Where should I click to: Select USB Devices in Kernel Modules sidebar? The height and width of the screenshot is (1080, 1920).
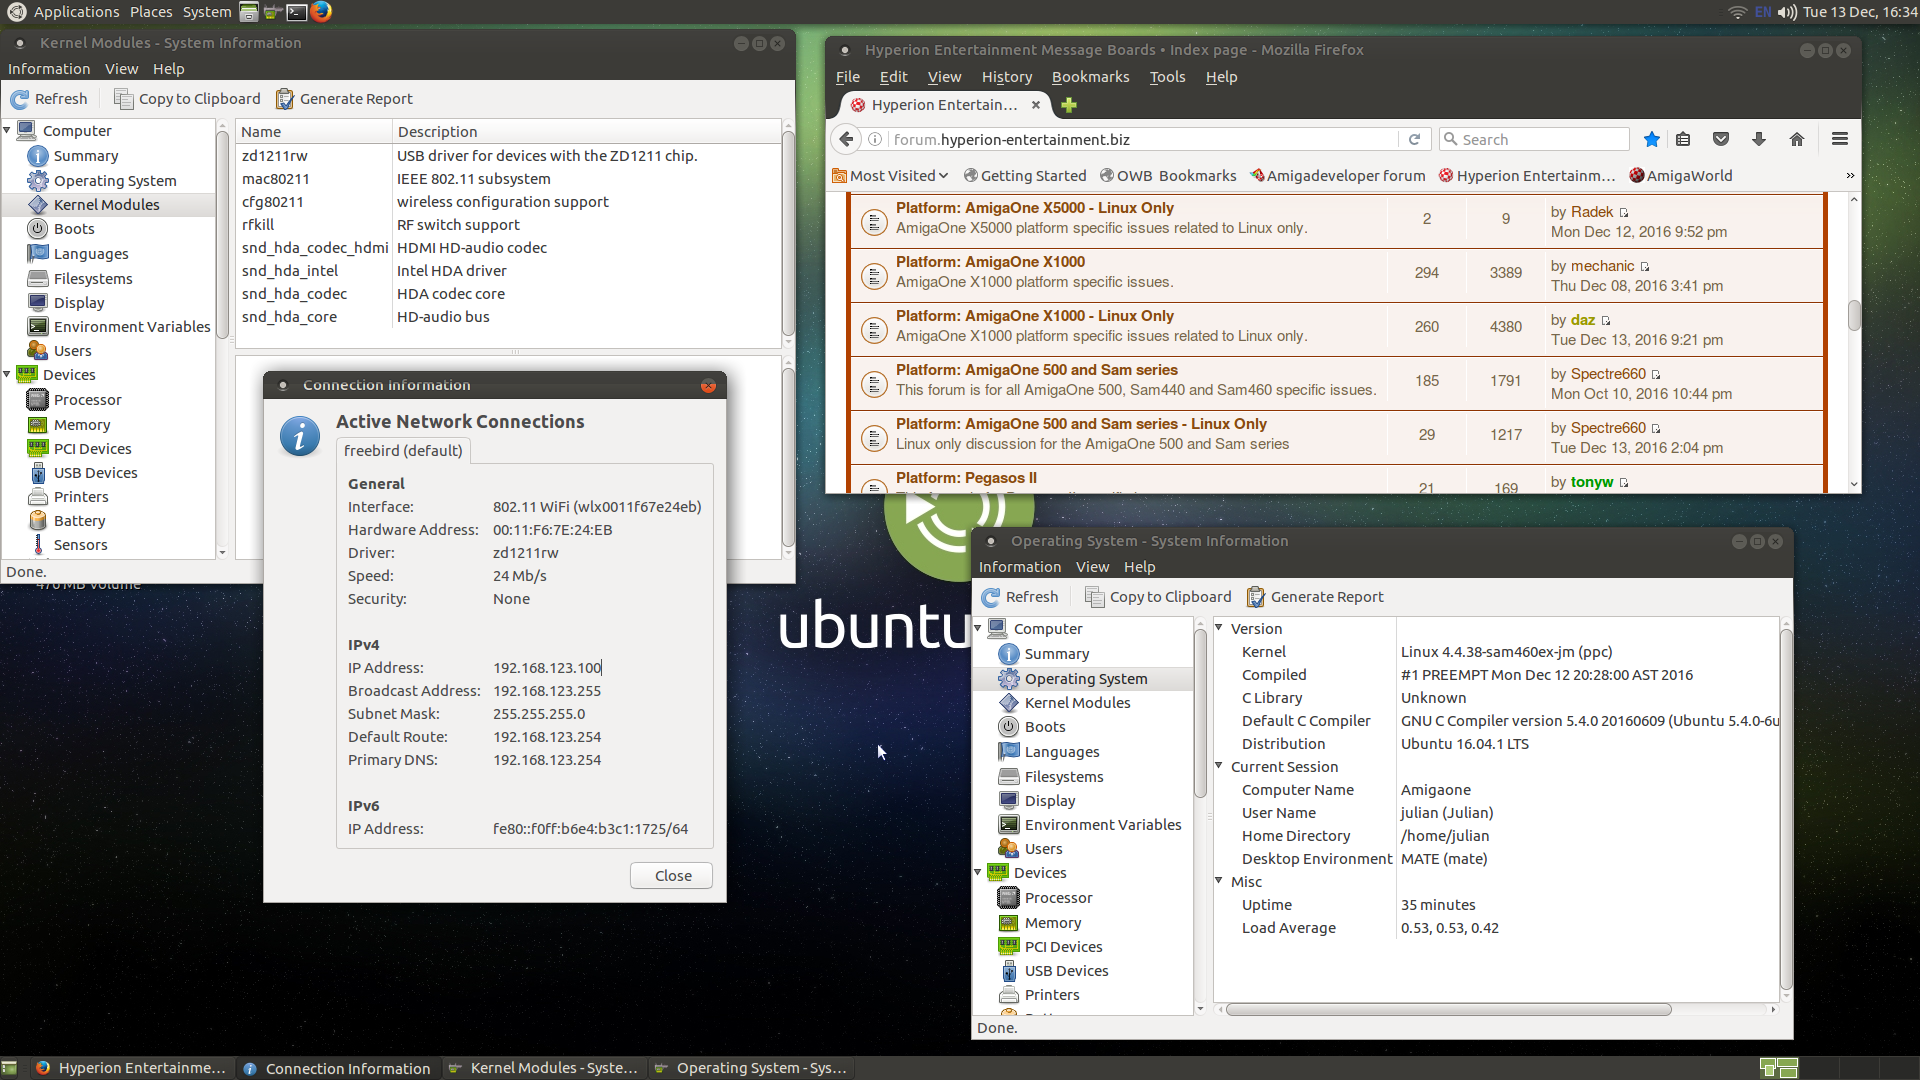click(x=95, y=473)
